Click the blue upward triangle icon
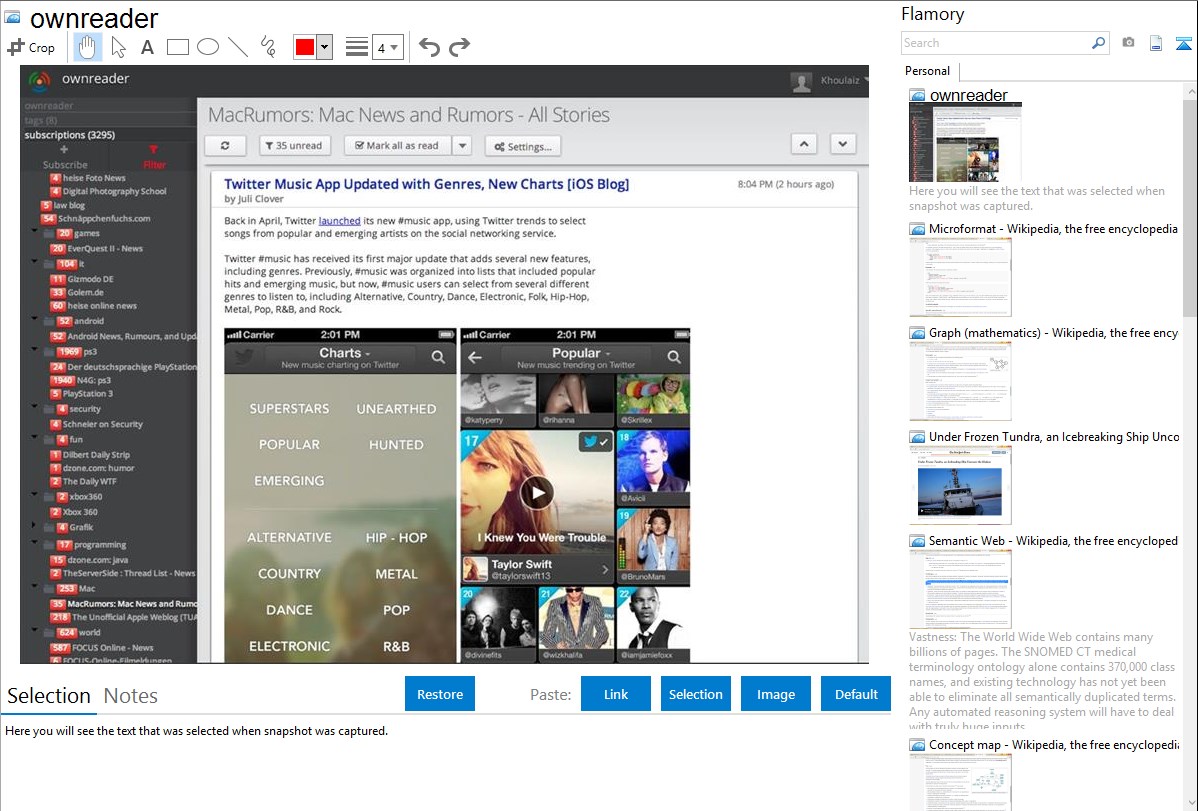 coord(1183,43)
